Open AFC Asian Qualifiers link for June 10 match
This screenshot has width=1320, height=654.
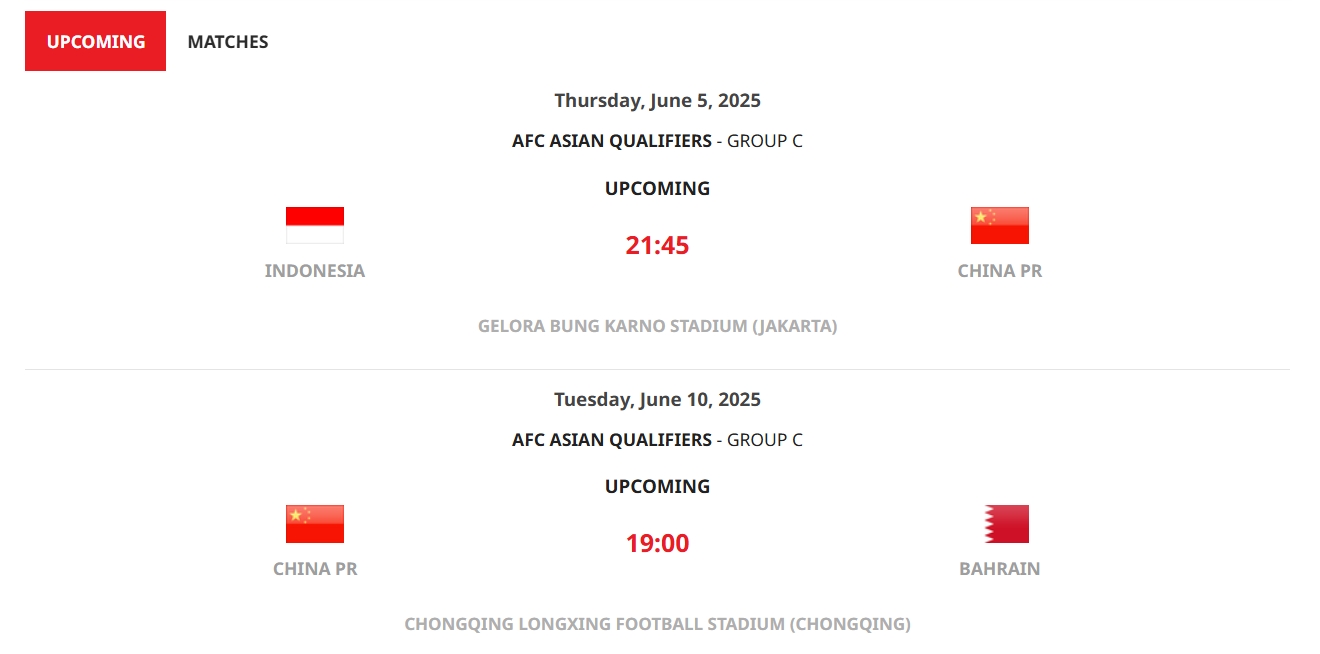(611, 440)
